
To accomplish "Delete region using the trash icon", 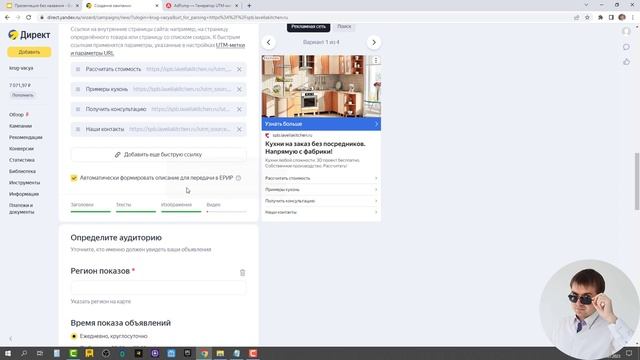I will [242, 273].
